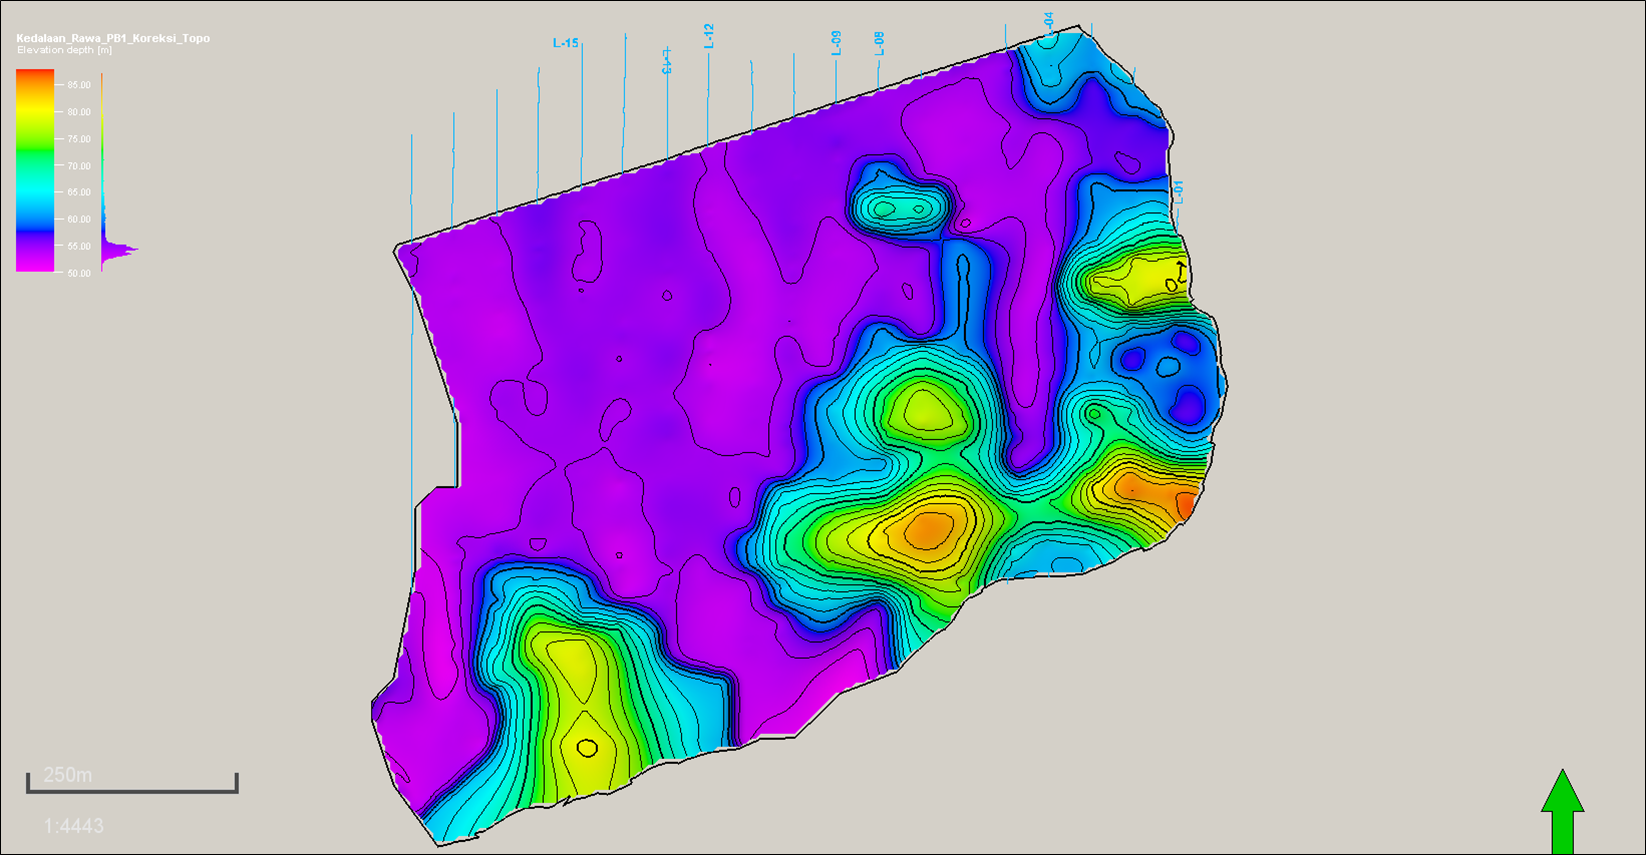Screen dimensions: 1646x855
Task: Pick the magenta bottom of the color scale
Action: pos(35,265)
